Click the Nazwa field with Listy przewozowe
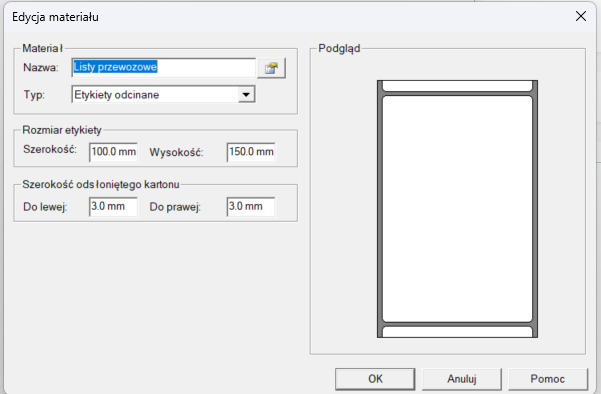 (x=164, y=67)
